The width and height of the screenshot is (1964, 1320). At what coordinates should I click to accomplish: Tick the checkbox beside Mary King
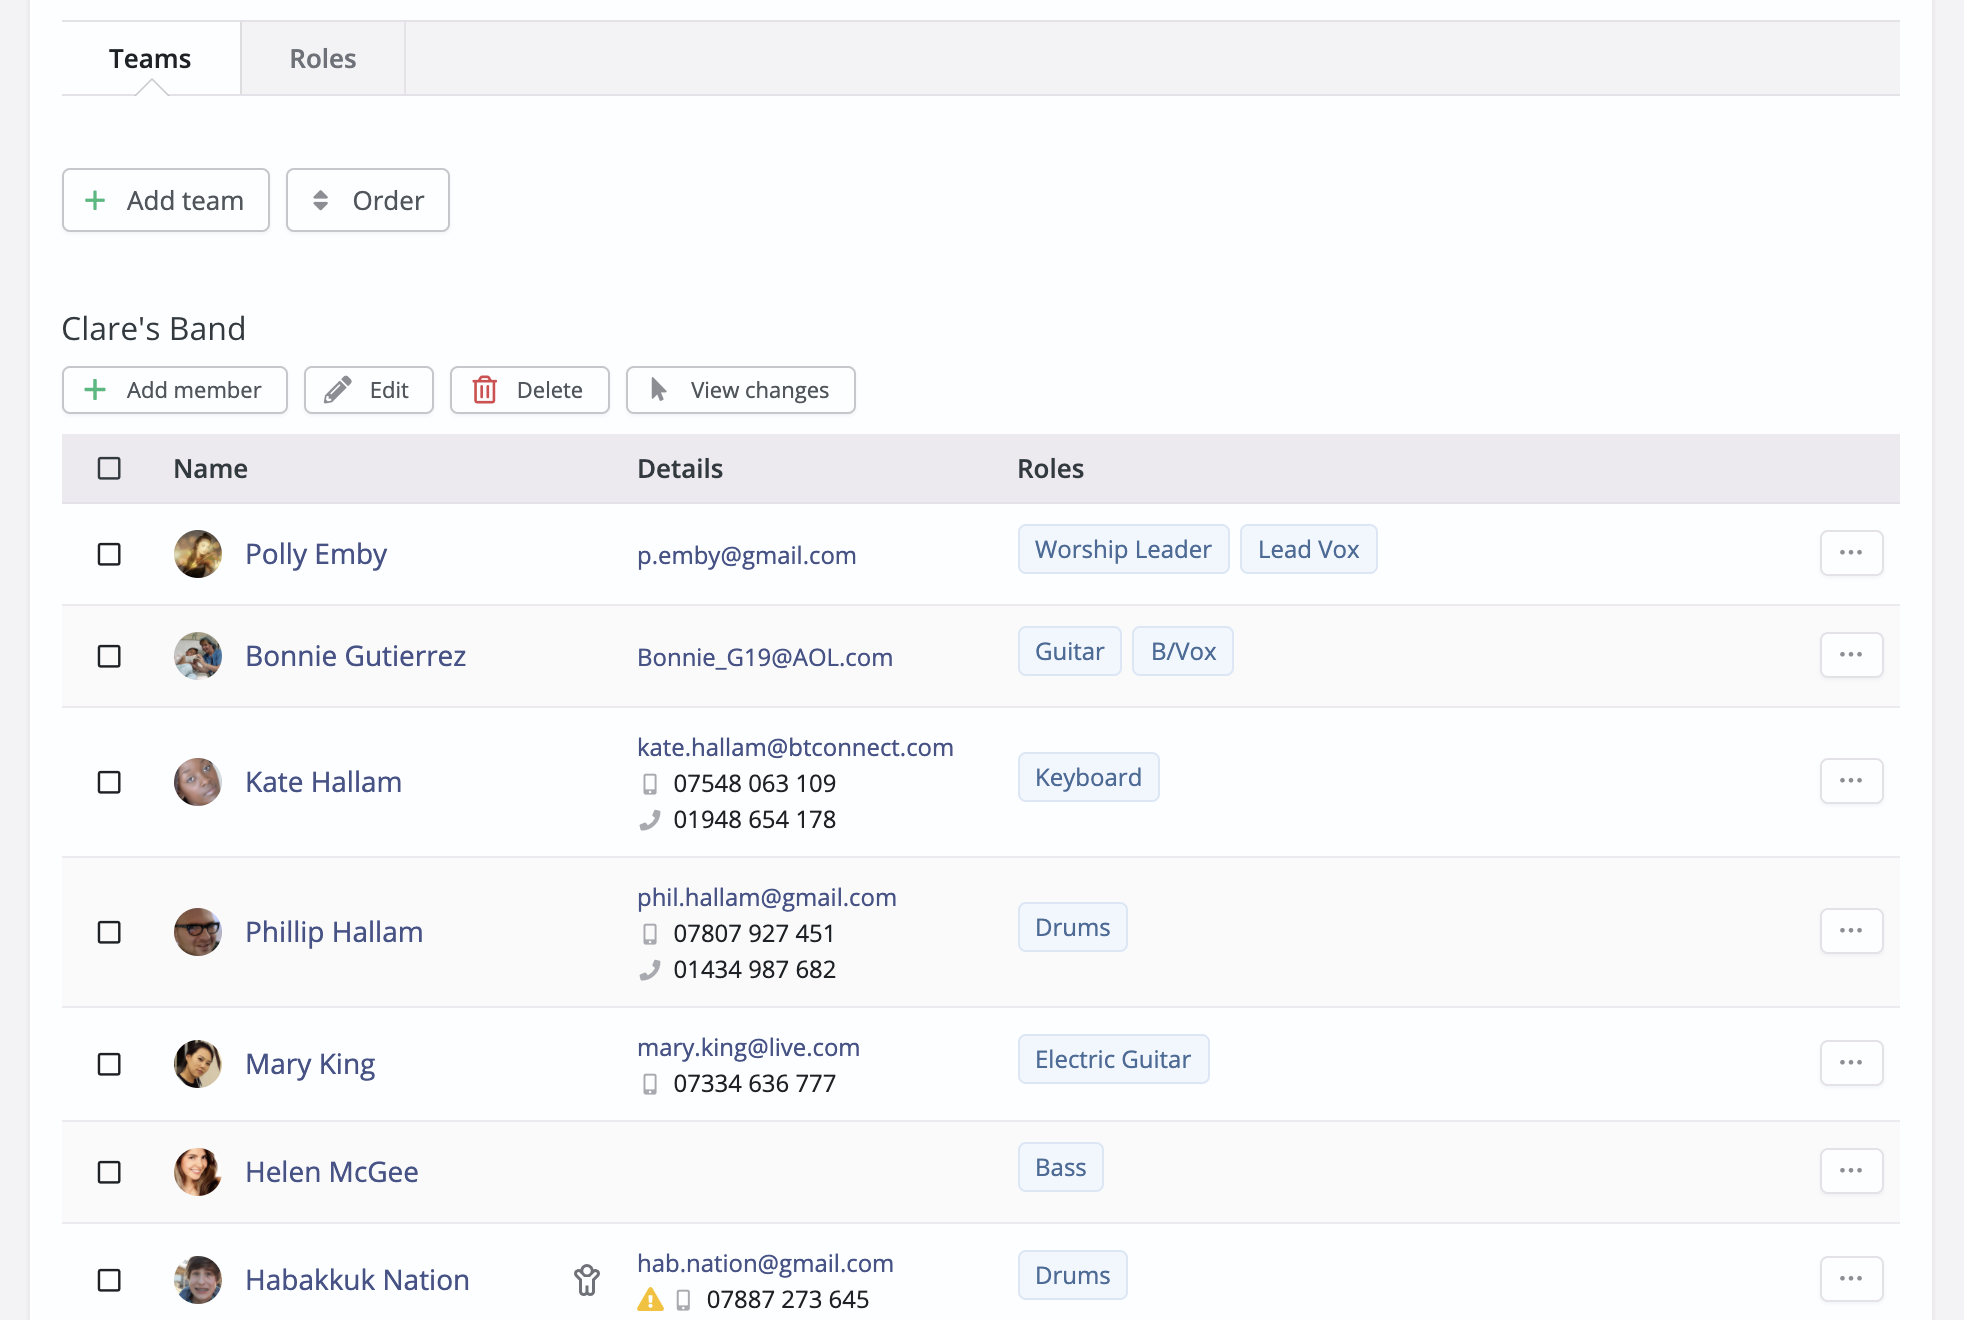109,1064
